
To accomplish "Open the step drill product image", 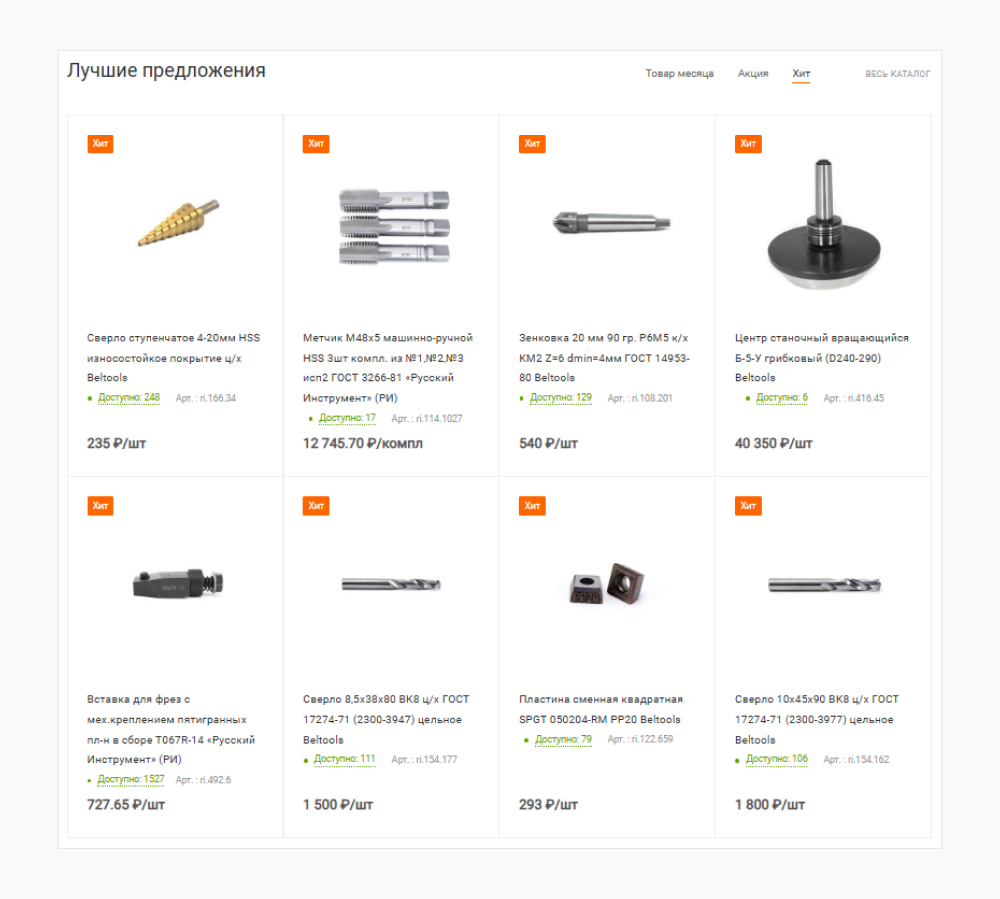I will click(x=179, y=223).
